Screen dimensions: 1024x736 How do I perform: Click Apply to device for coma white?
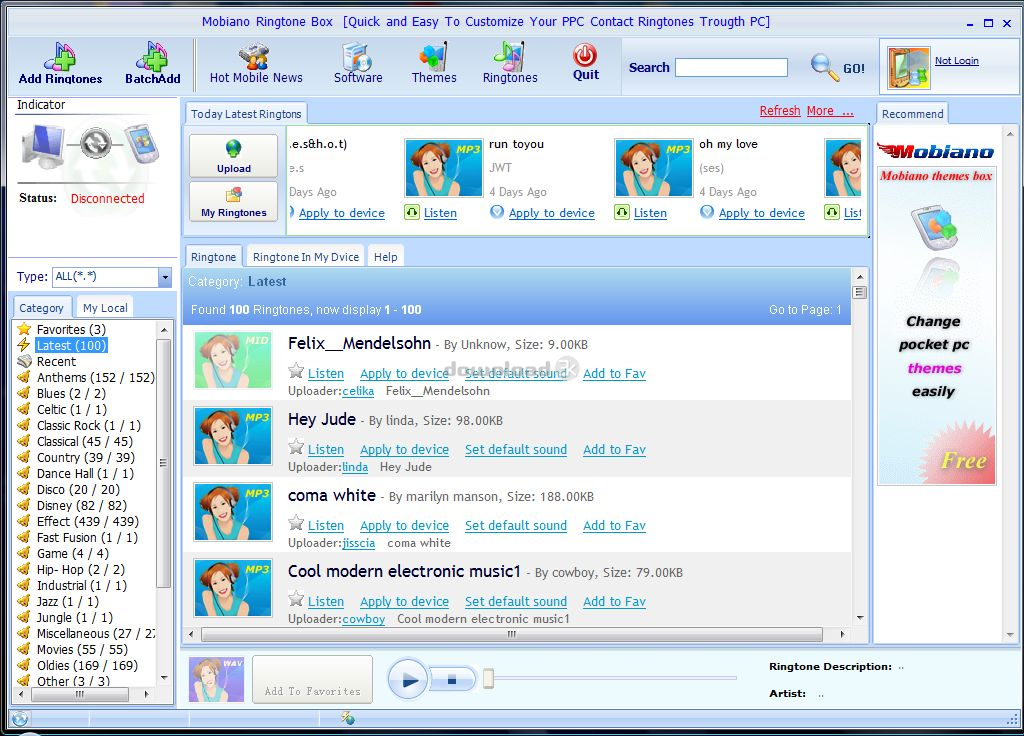tap(404, 525)
